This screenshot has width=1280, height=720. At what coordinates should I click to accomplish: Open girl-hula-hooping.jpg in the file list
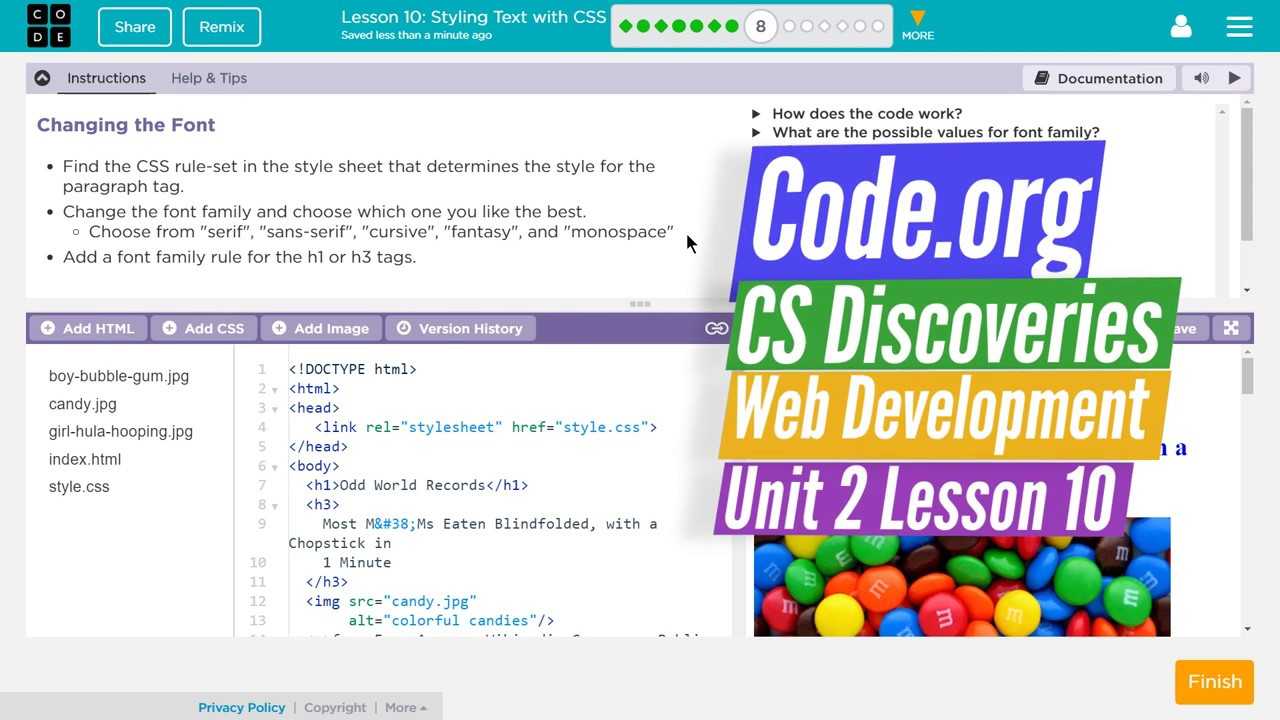pyautogui.click(x=121, y=431)
